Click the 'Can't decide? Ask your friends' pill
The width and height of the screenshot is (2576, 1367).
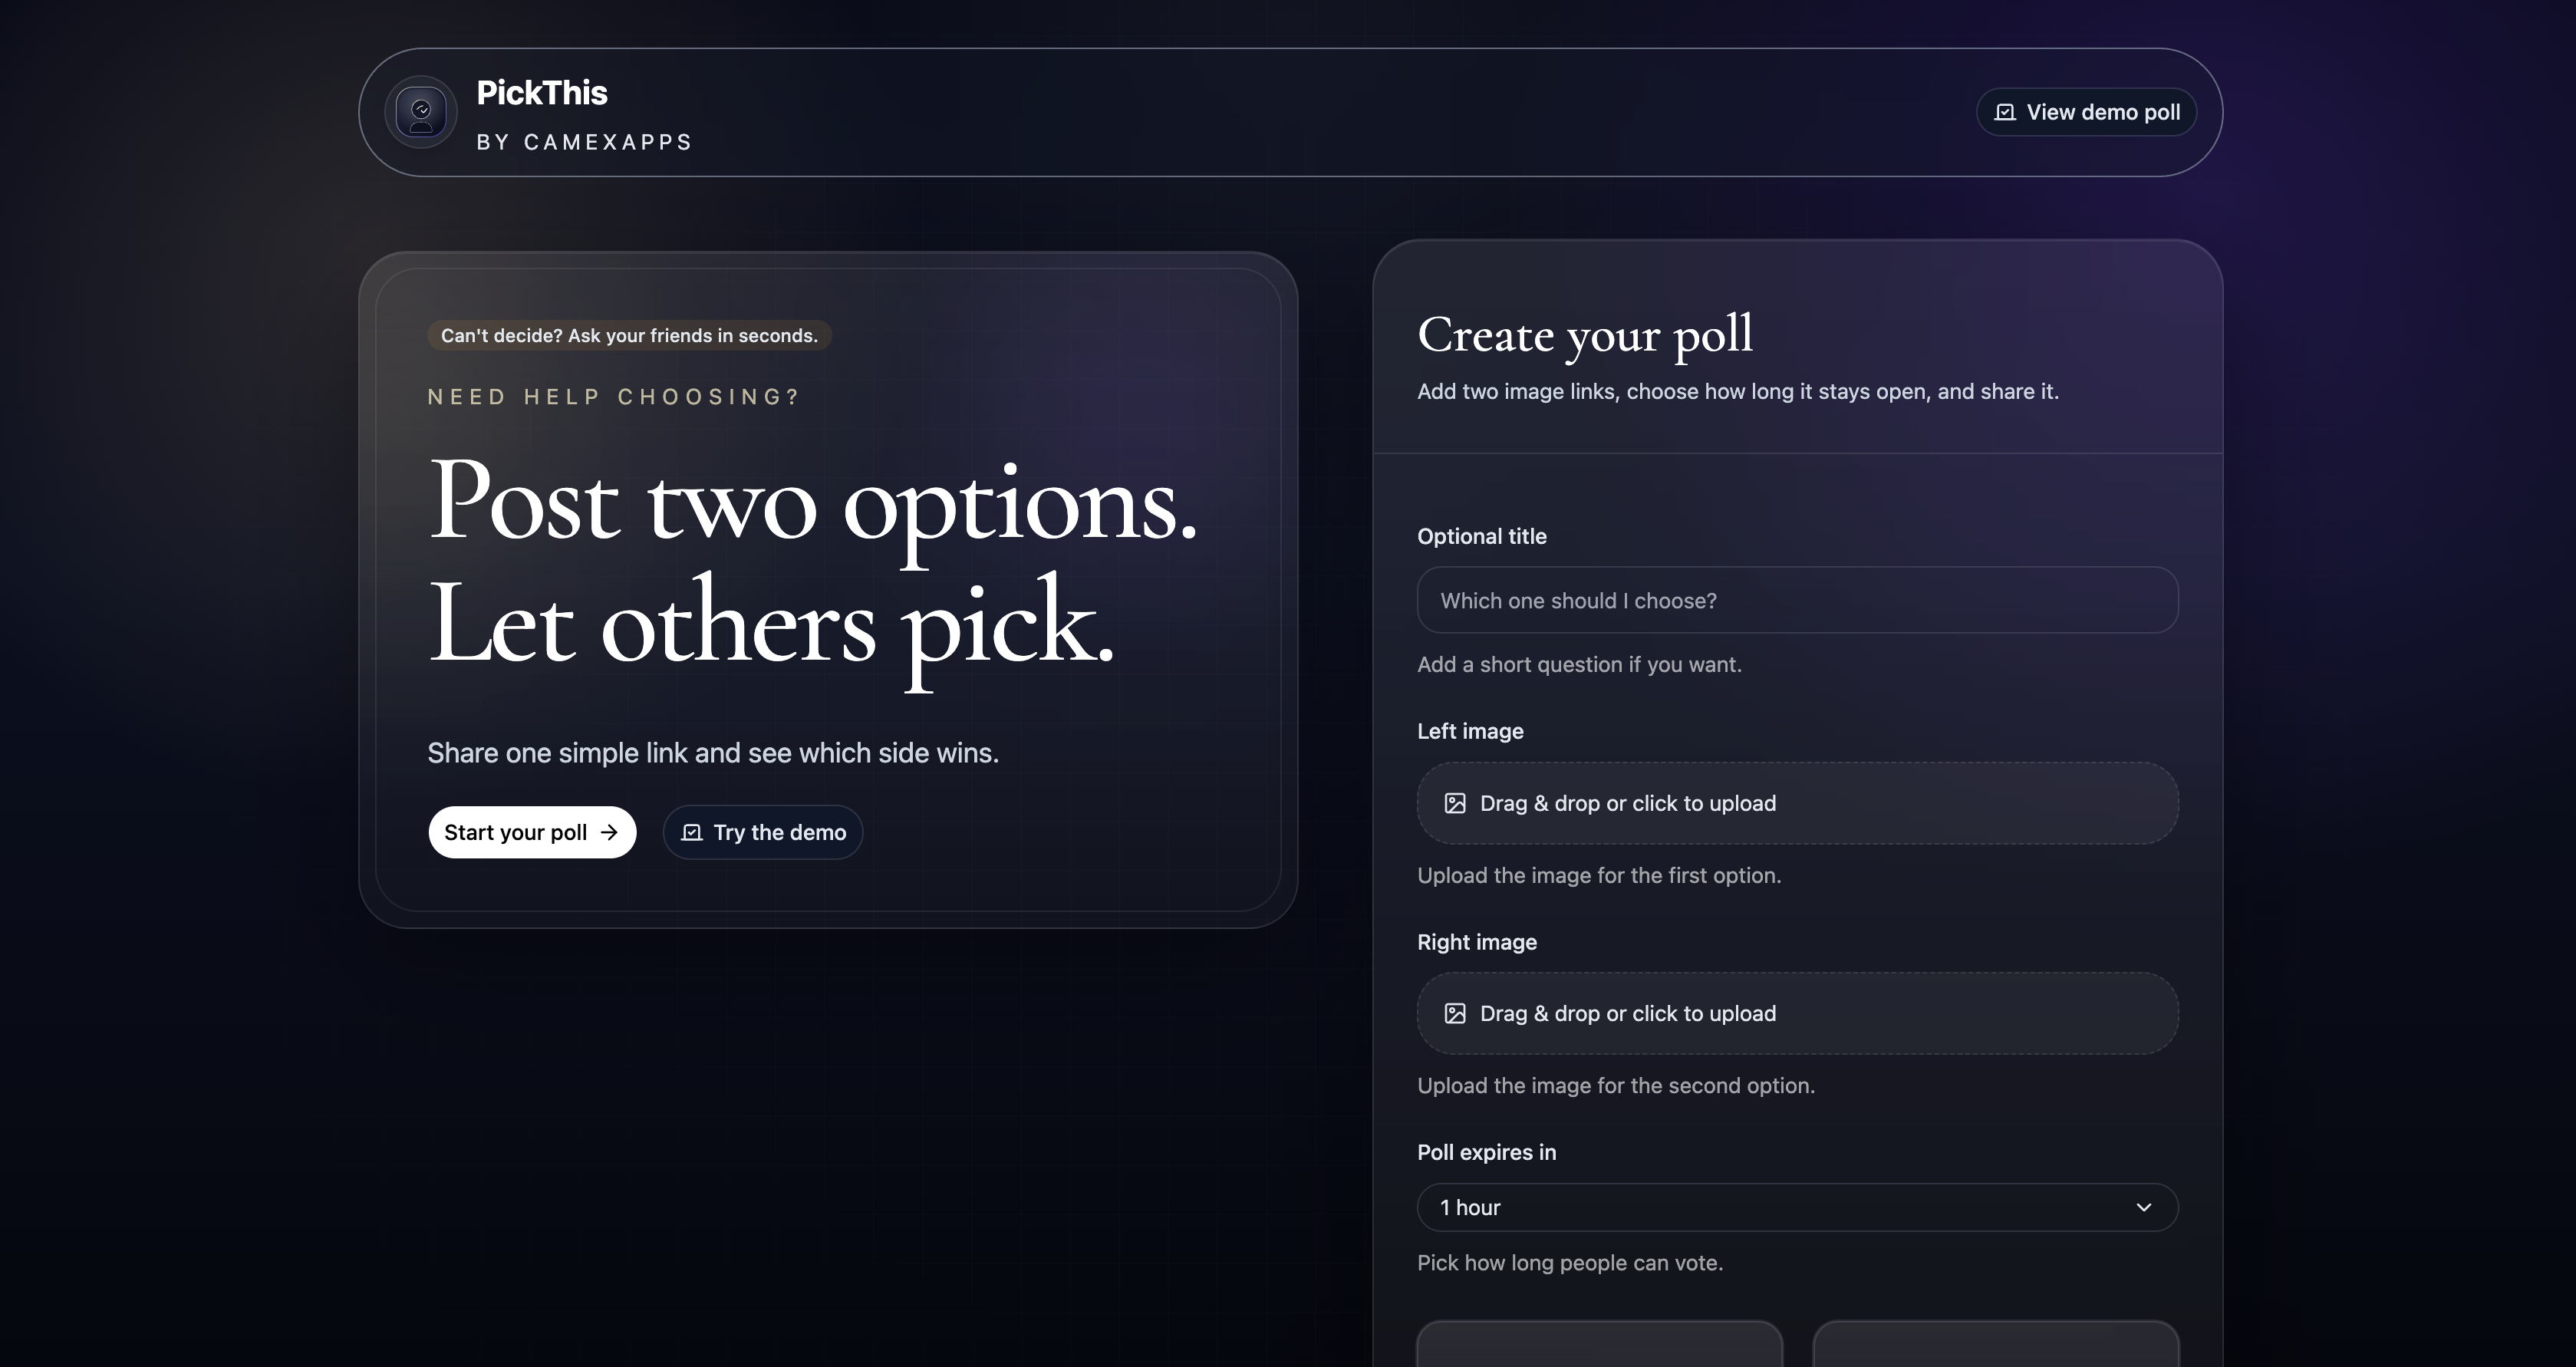[x=628, y=335]
